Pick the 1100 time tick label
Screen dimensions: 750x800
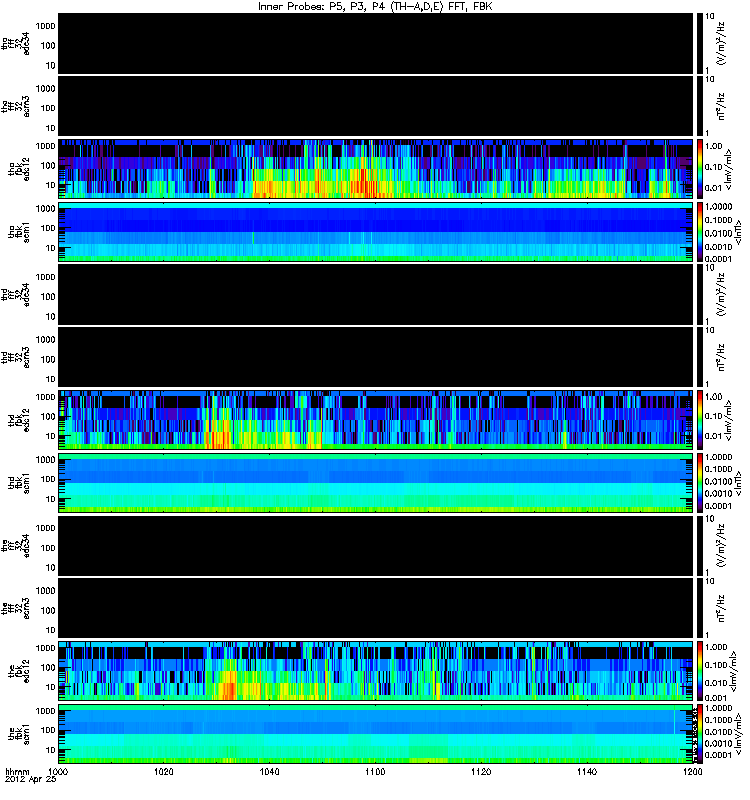[375, 771]
